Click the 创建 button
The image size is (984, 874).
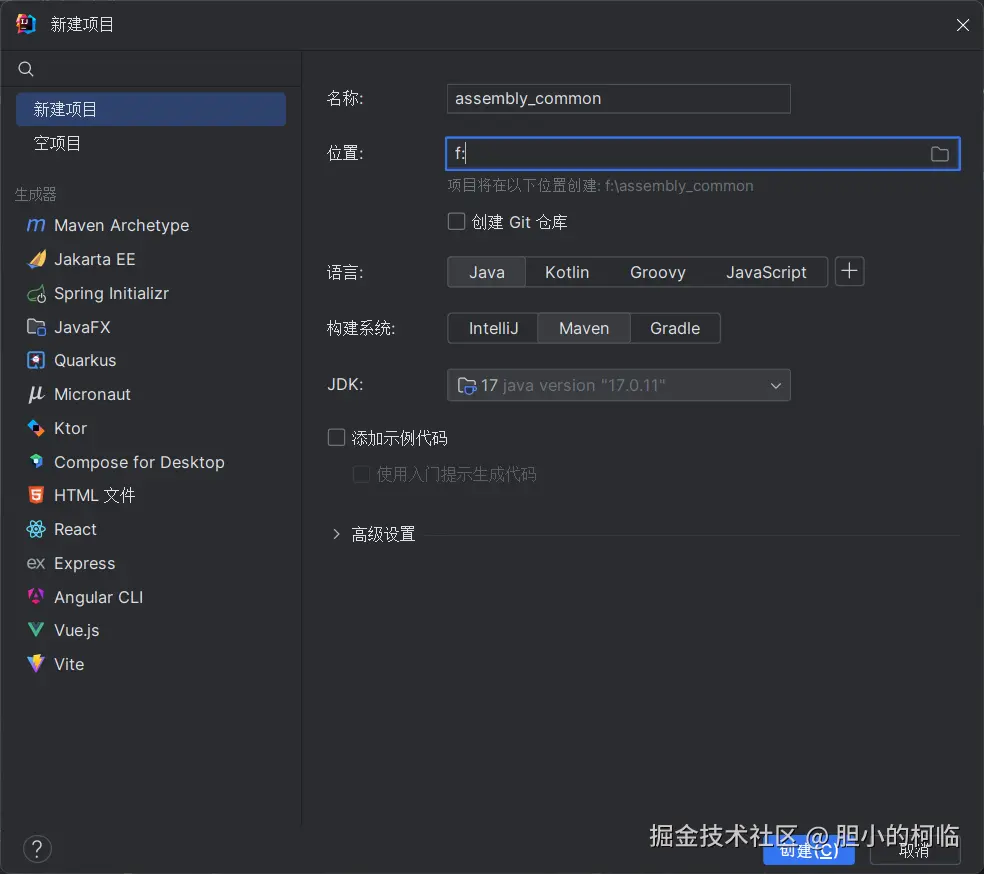(809, 851)
